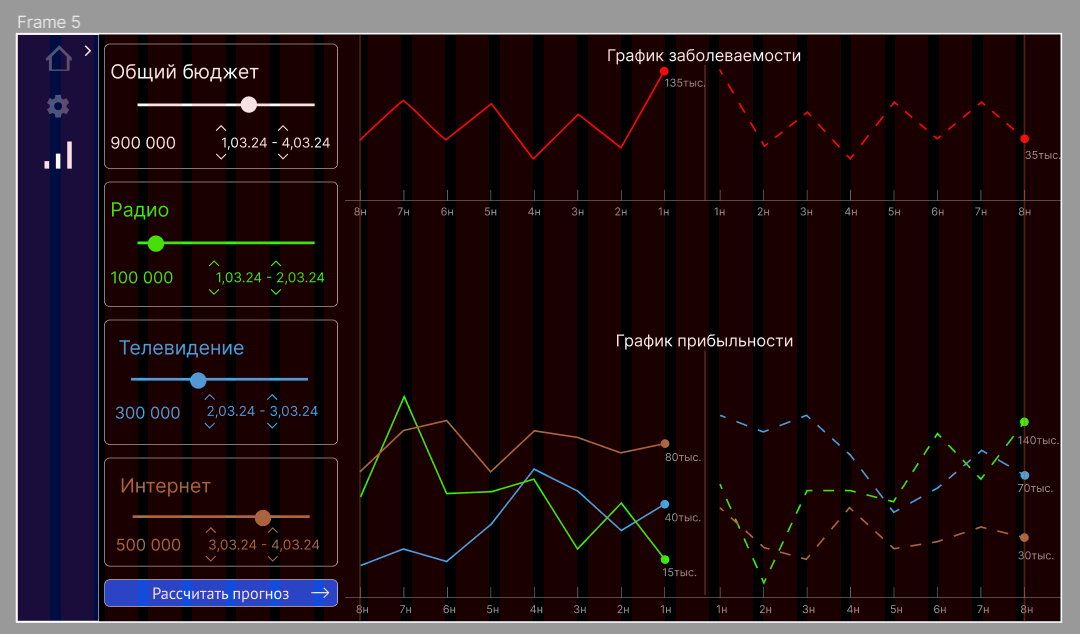Open settings via the gear icon
1080x634 pixels.
click(x=59, y=106)
